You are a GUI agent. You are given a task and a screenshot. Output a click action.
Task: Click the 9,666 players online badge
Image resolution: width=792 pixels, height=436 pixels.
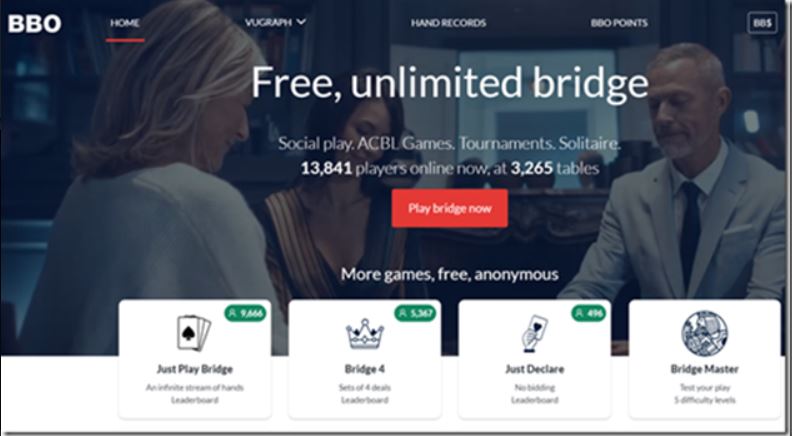245,313
